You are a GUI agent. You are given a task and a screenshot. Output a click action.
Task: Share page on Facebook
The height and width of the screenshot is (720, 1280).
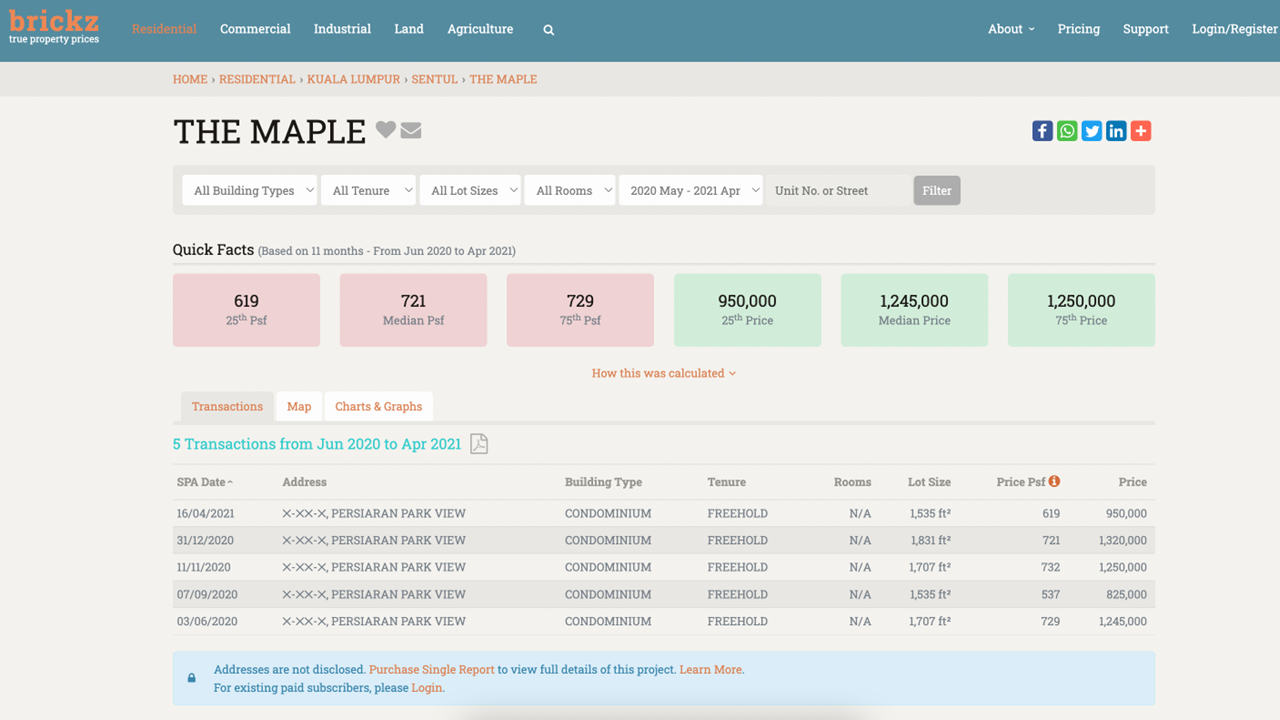tap(1042, 131)
